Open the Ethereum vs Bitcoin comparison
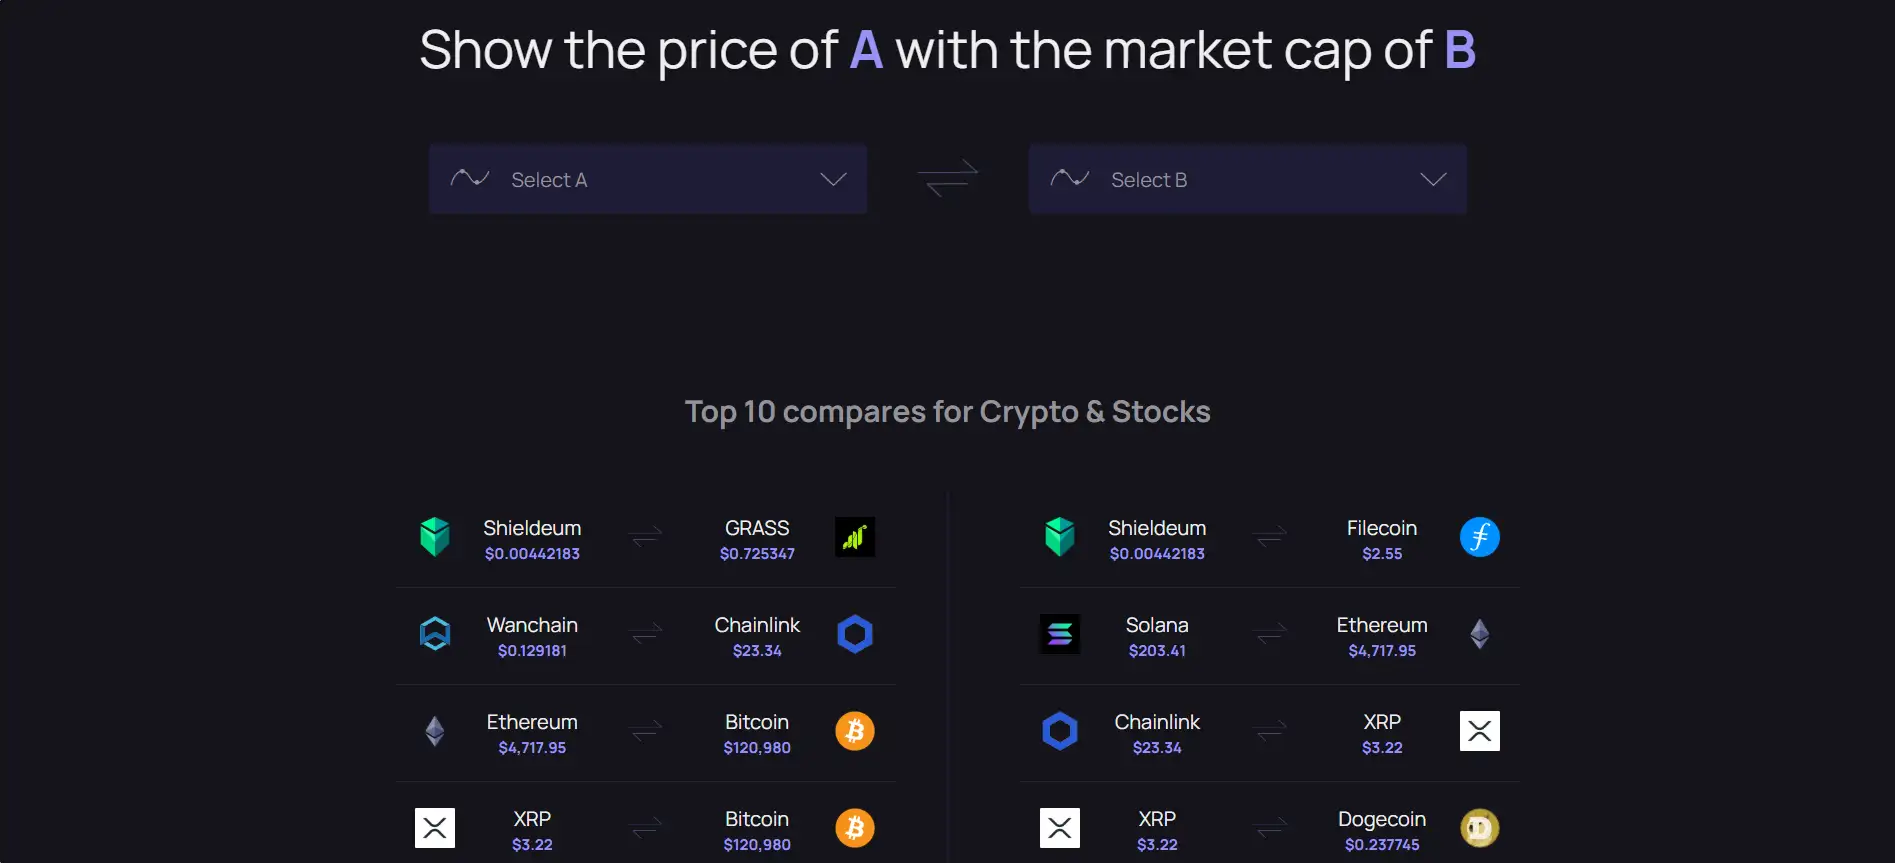Image resolution: width=1895 pixels, height=863 pixels. pyautogui.click(x=646, y=732)
